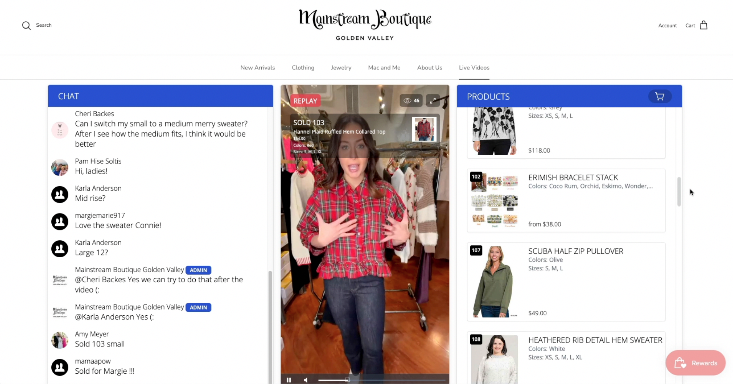Click 'SOLD 103' overlay title
This screenshot has height=384, width=733.
pos(309,123)
